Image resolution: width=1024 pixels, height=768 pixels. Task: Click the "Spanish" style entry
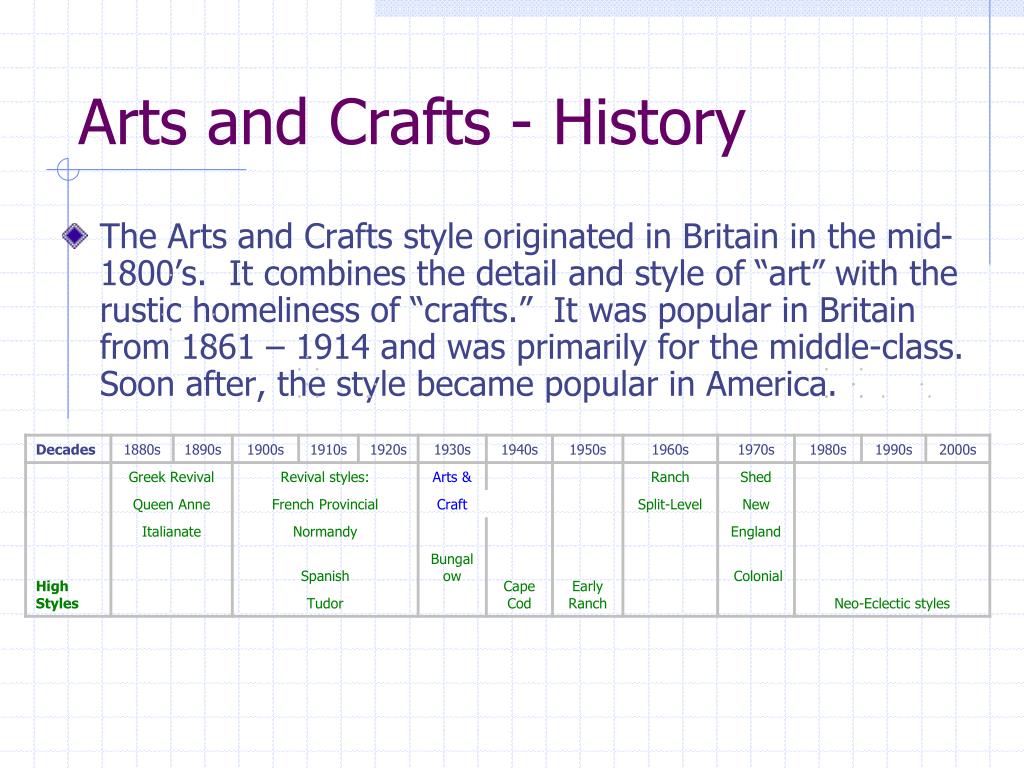325,577
